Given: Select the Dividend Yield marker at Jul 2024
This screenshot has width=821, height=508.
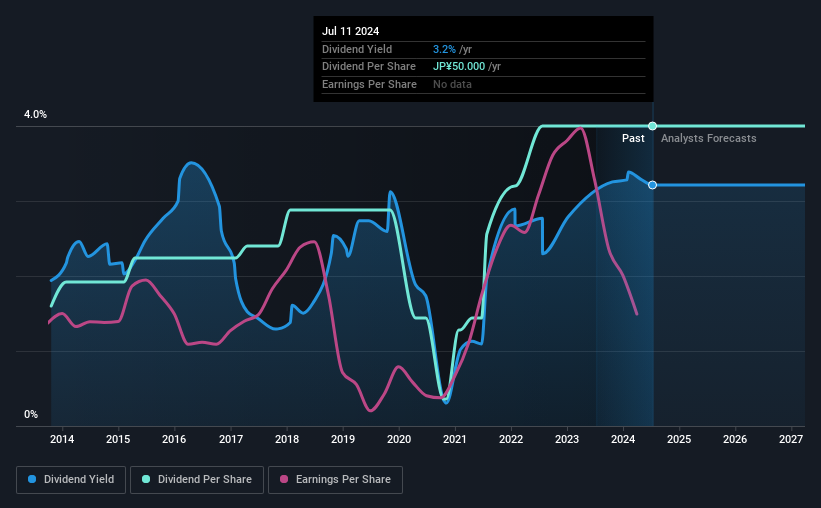Looking at the screenshot, I should tap(652, 185).
